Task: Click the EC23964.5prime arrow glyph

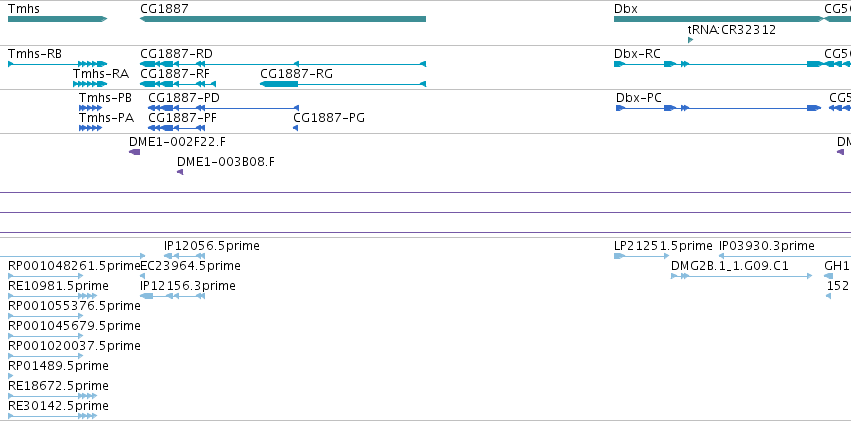Action: 142,276
